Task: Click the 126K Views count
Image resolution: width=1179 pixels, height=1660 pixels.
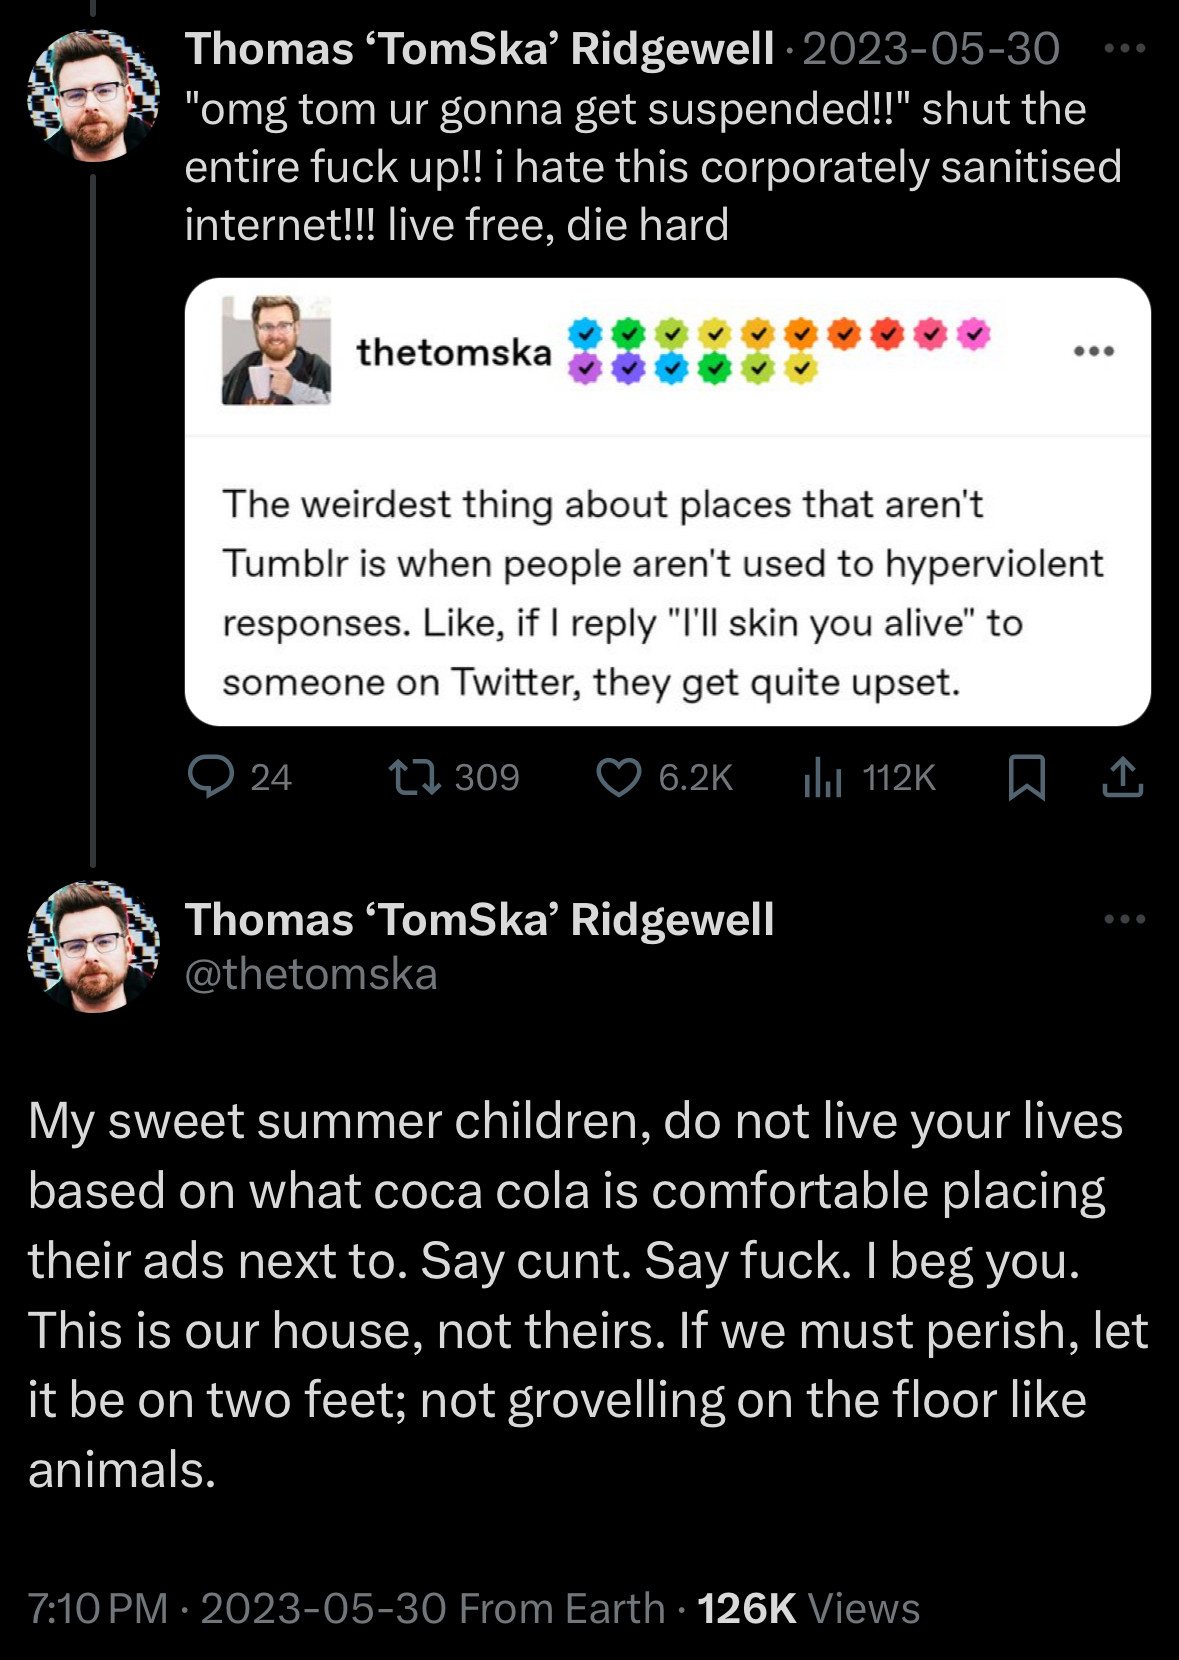Action: [808, 1609]
